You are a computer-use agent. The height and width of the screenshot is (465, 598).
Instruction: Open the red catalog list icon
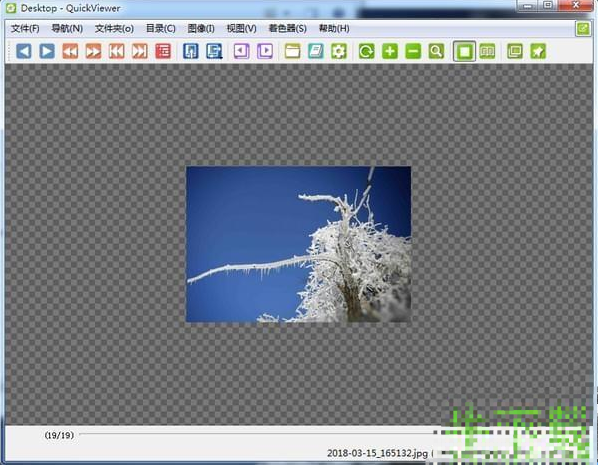[163, 51]
